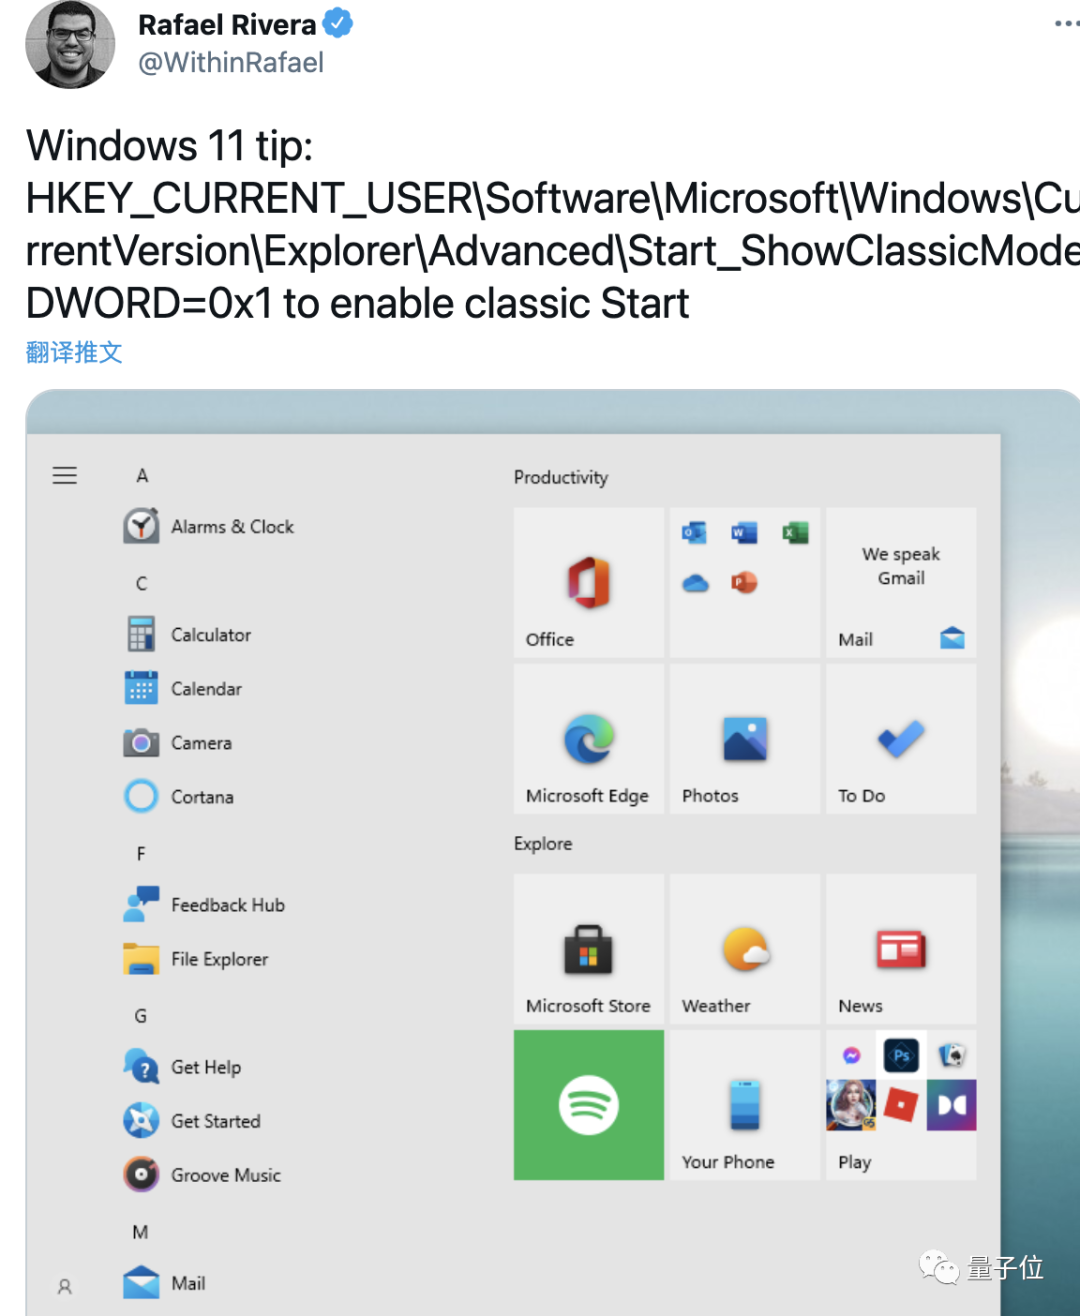Open File Explorer folder icon
This screenshot has height=1316, width=1080.
(x=141, y=958)
